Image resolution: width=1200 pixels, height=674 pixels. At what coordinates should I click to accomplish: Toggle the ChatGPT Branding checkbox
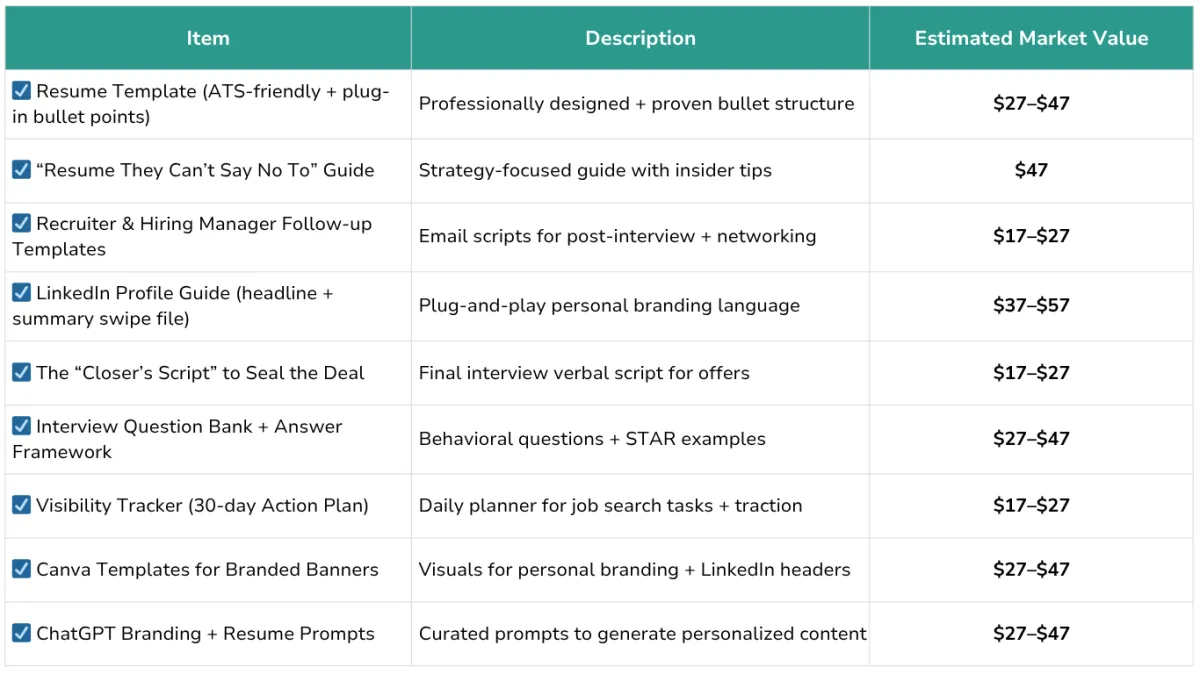pyautogui.click(x=21, y=632)
